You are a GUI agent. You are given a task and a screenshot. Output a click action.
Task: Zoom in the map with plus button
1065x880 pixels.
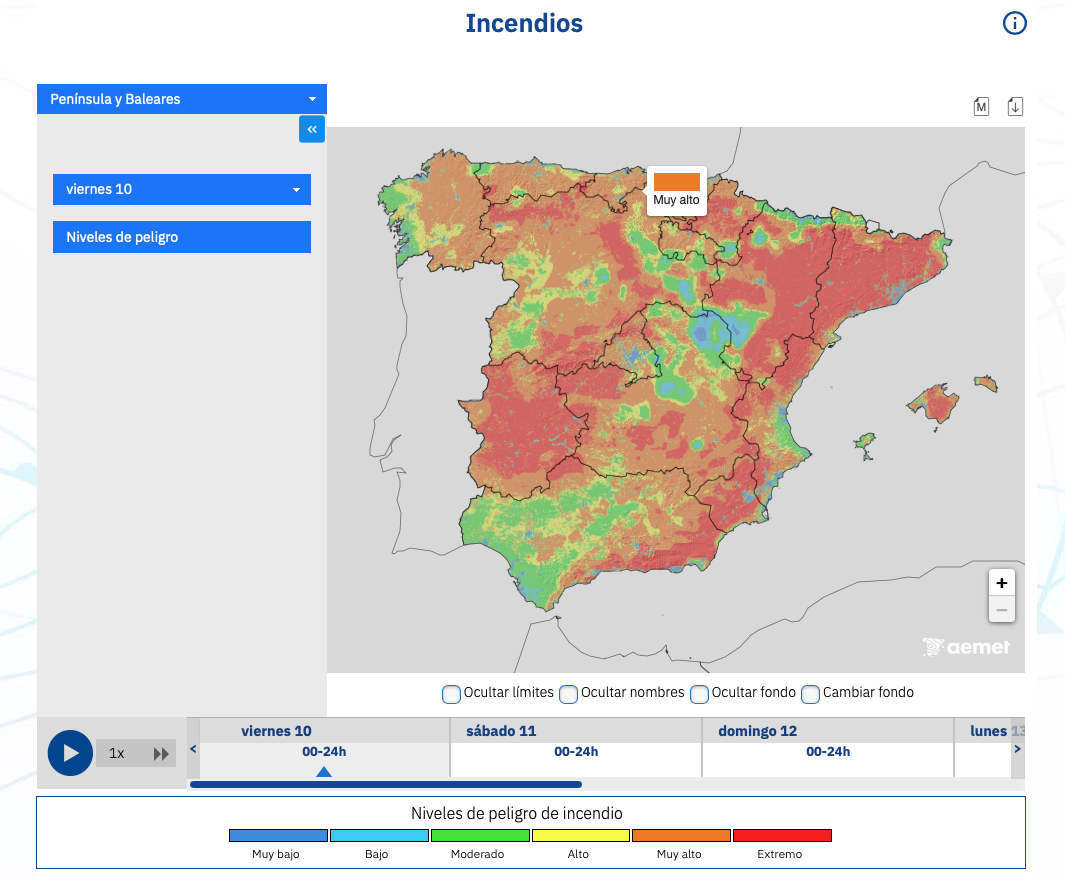pyautogui.click(x=1001, y=583)
